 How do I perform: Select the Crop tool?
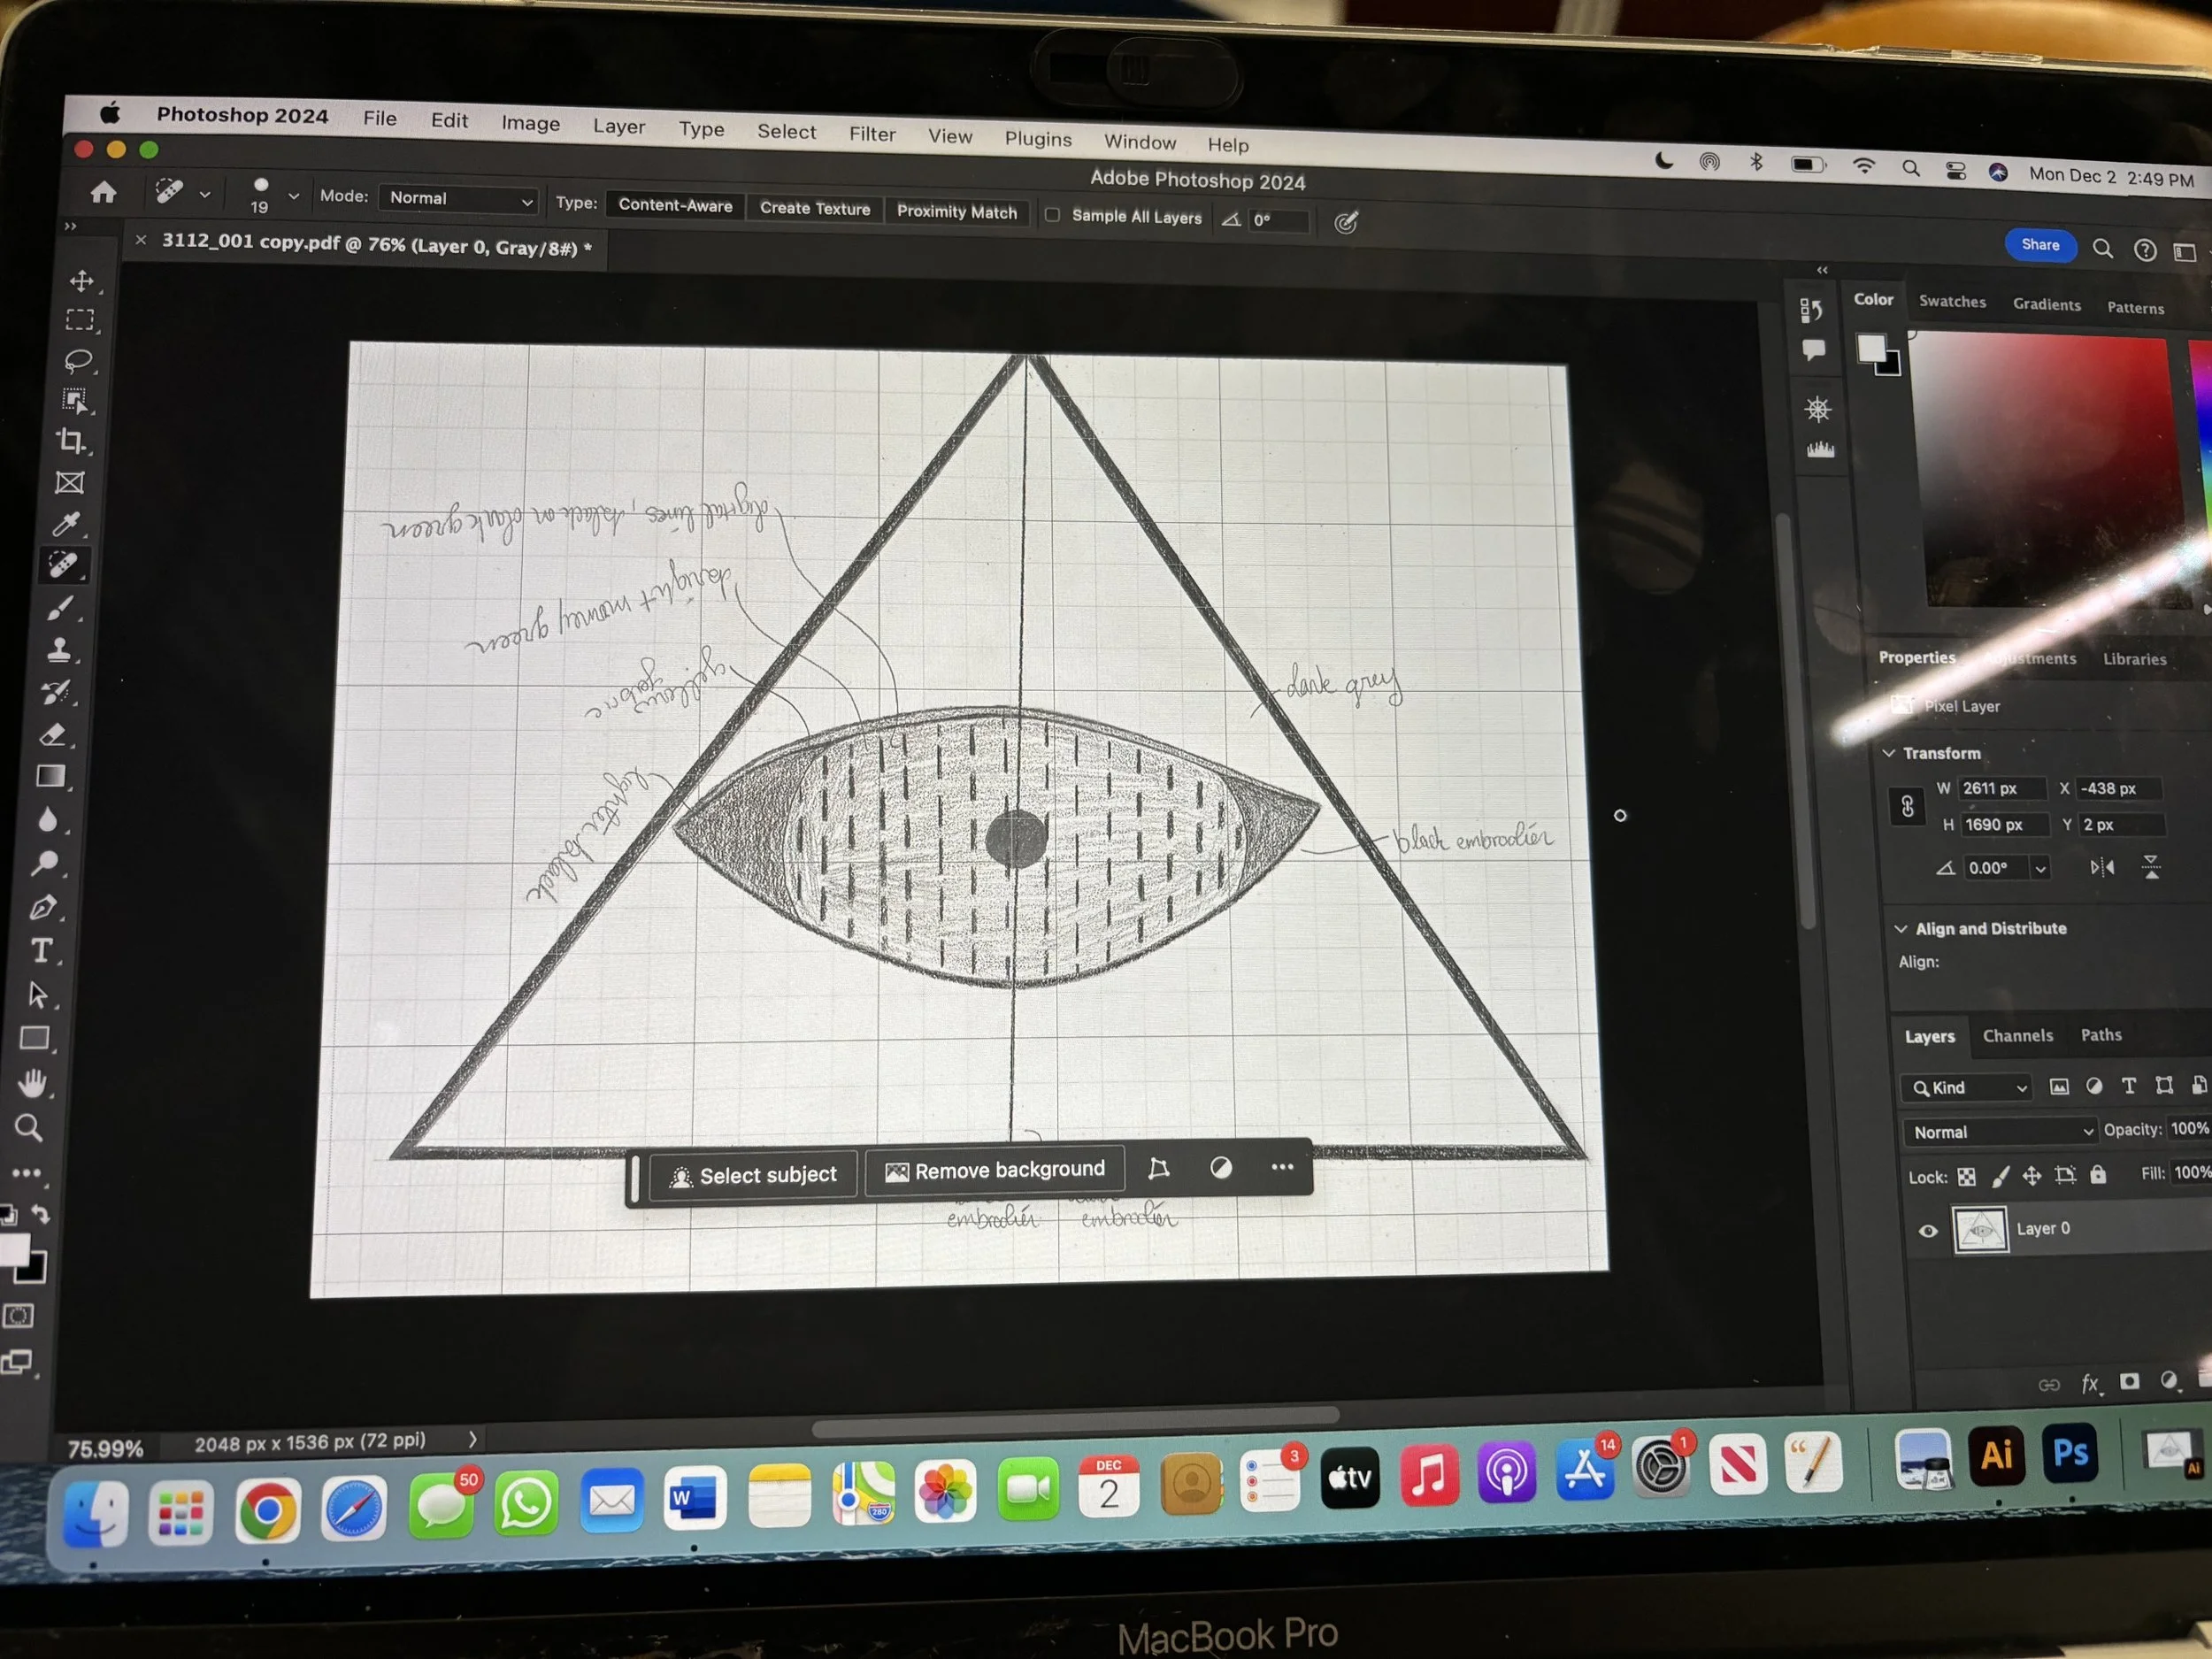click(x=71, y=441)
